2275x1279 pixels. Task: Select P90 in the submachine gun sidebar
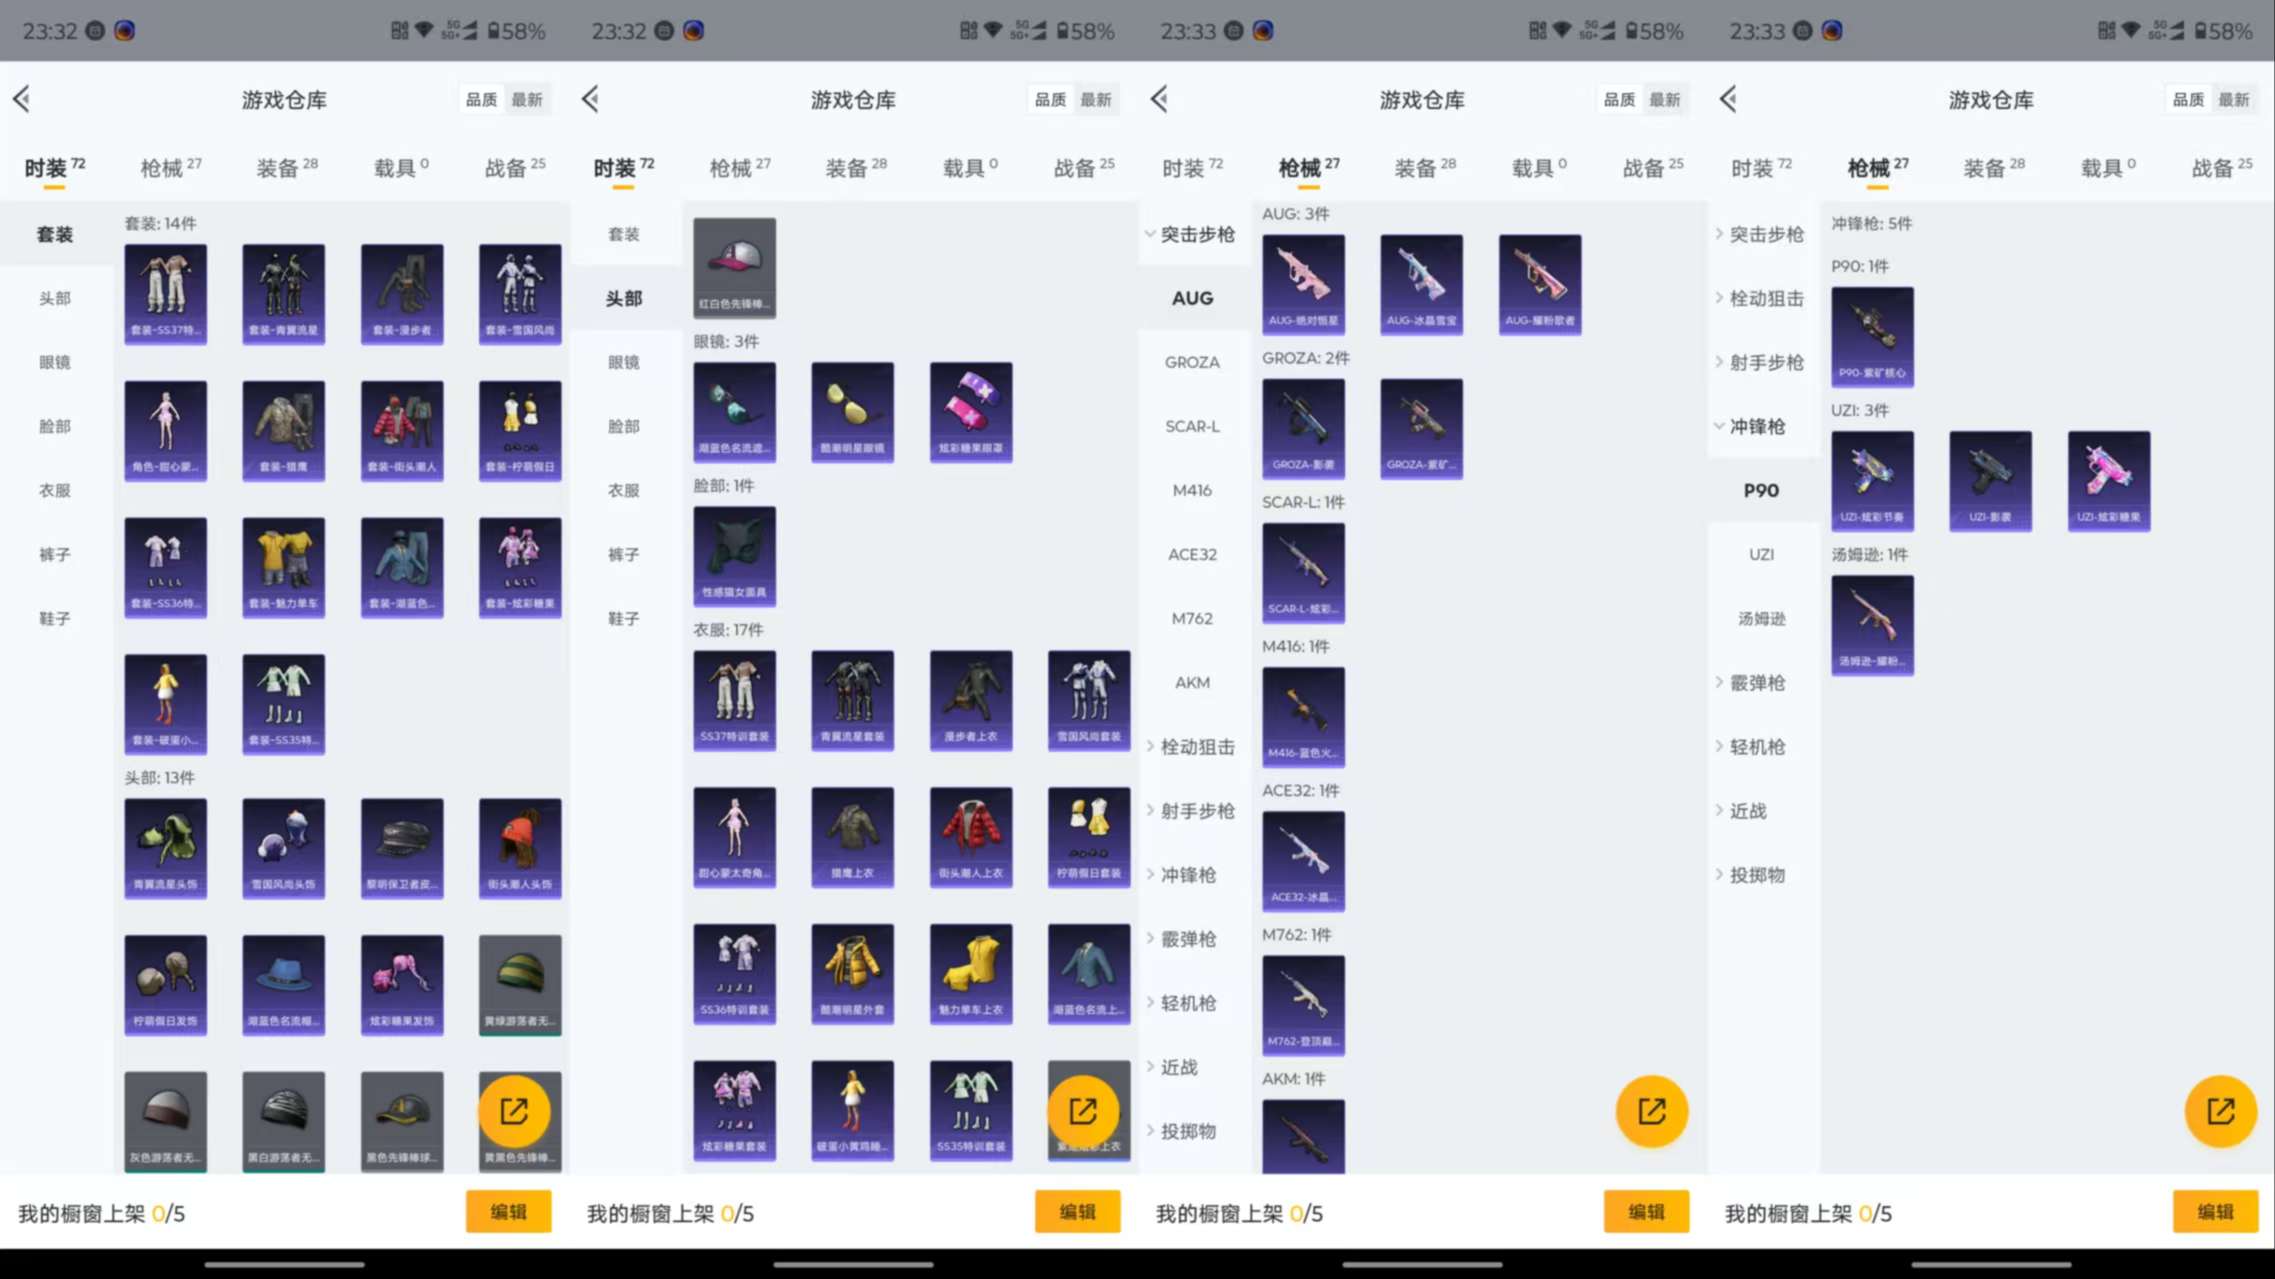click(1762, 490)
